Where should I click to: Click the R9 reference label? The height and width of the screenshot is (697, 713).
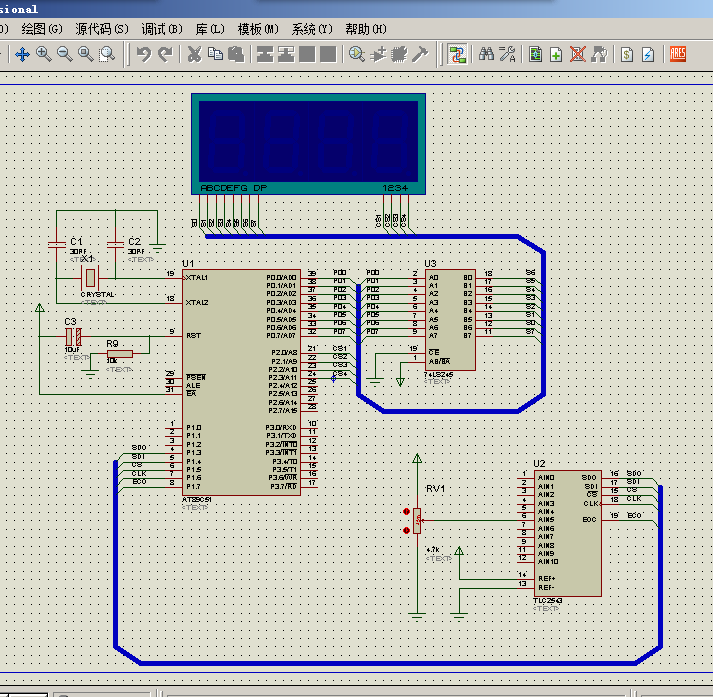[x=112, y=344]
